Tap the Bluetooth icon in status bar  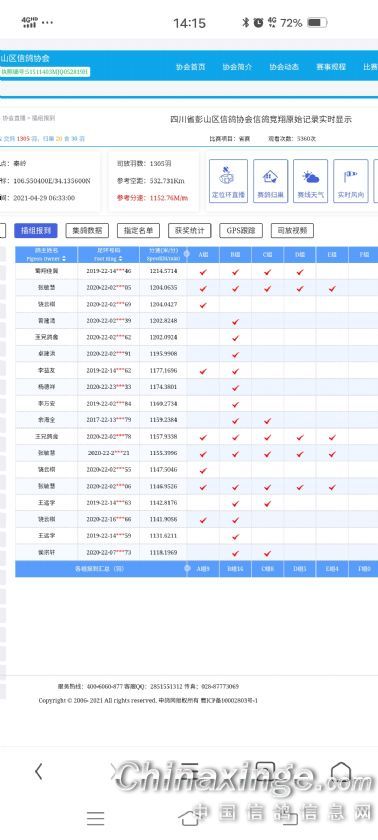point(245,22)
